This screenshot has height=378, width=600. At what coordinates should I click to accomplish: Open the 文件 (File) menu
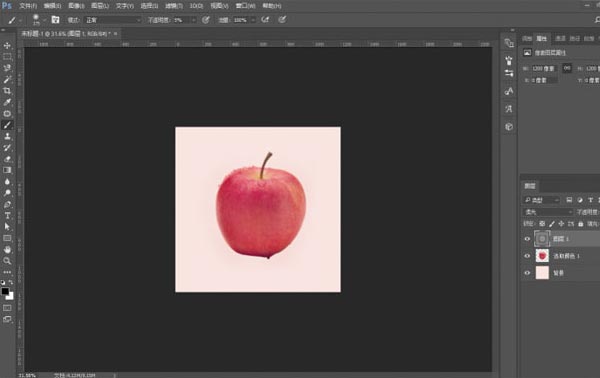pos(28,6)
